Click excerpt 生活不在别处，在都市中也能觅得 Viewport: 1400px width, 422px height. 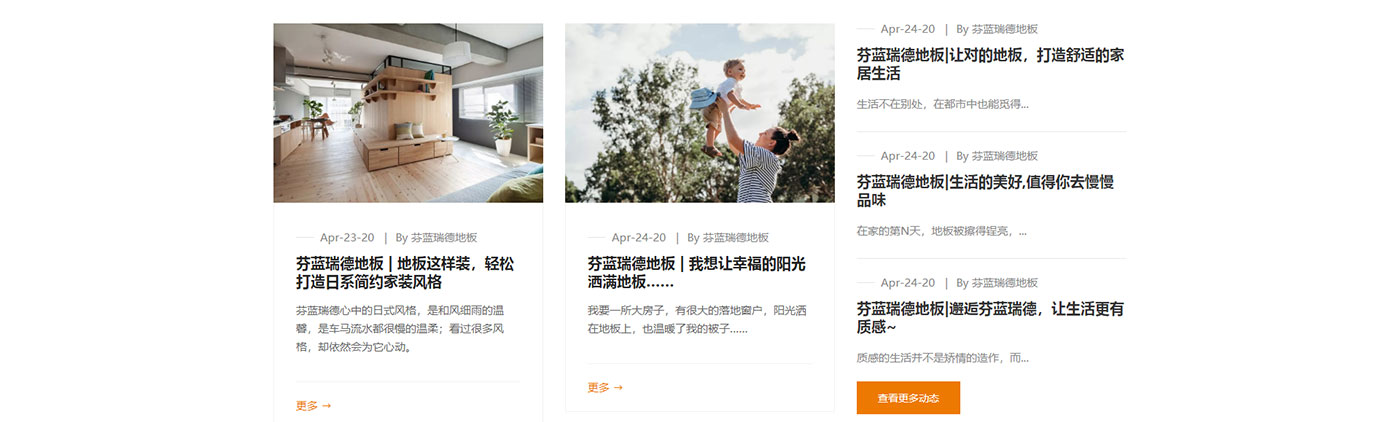tap(942, 104)
